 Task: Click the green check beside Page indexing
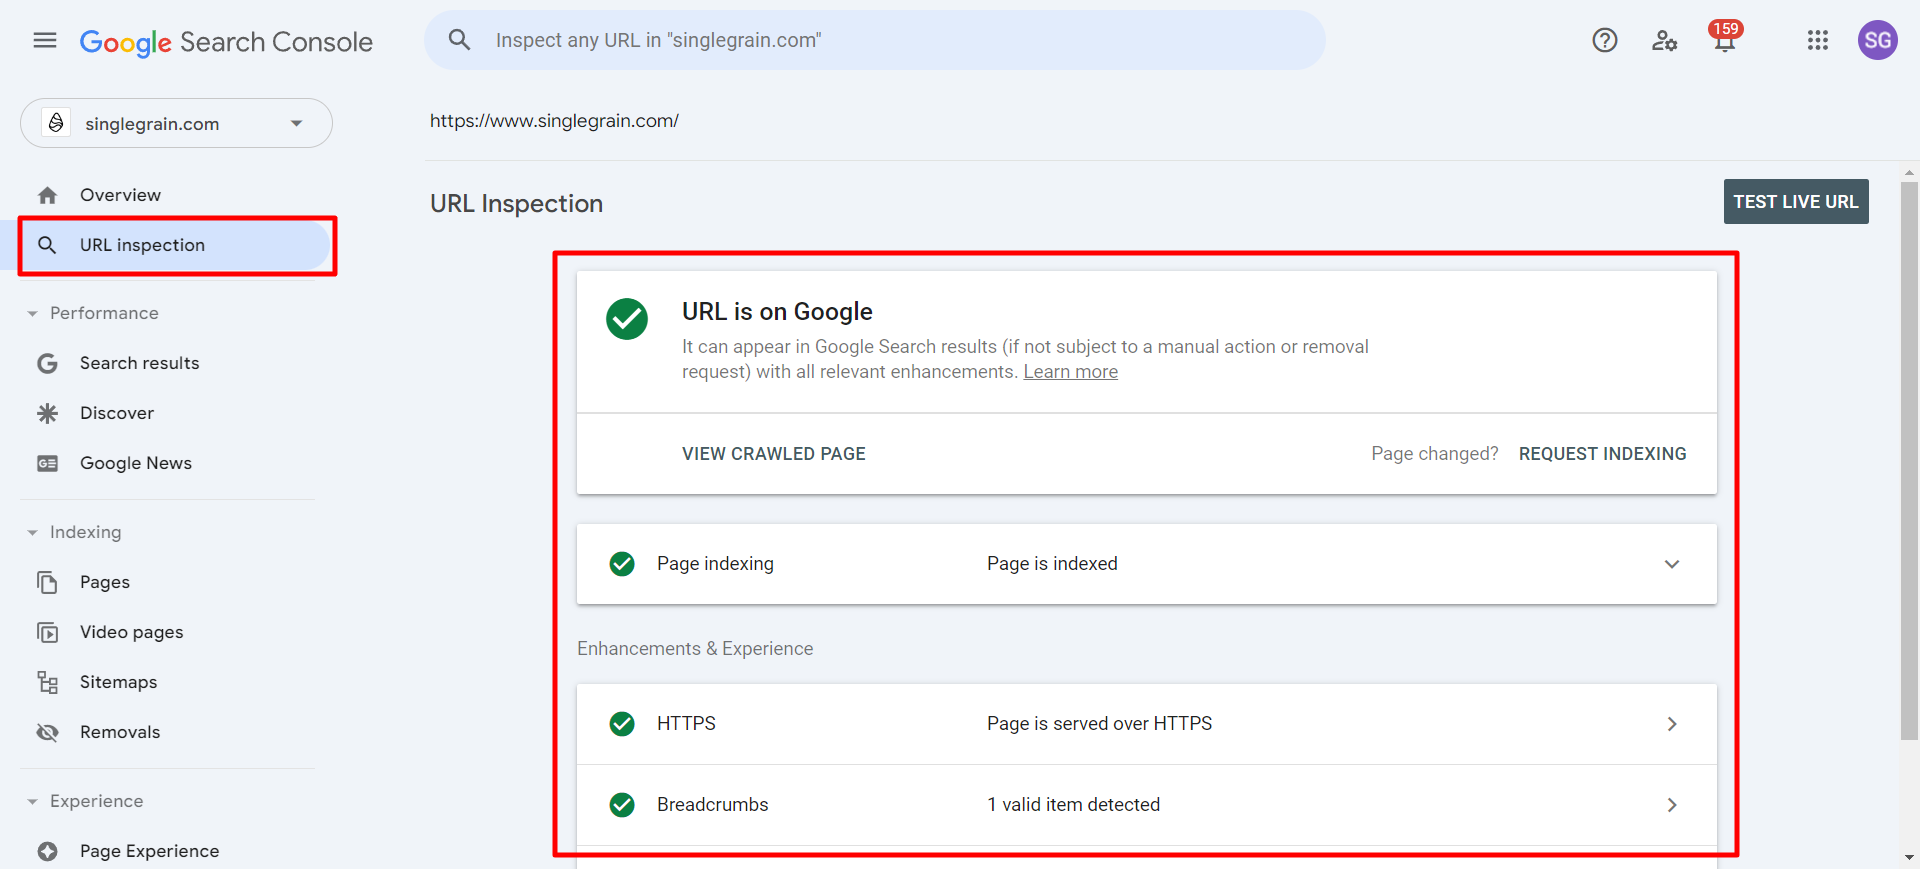pyautogui.click(x=622, y=564)
